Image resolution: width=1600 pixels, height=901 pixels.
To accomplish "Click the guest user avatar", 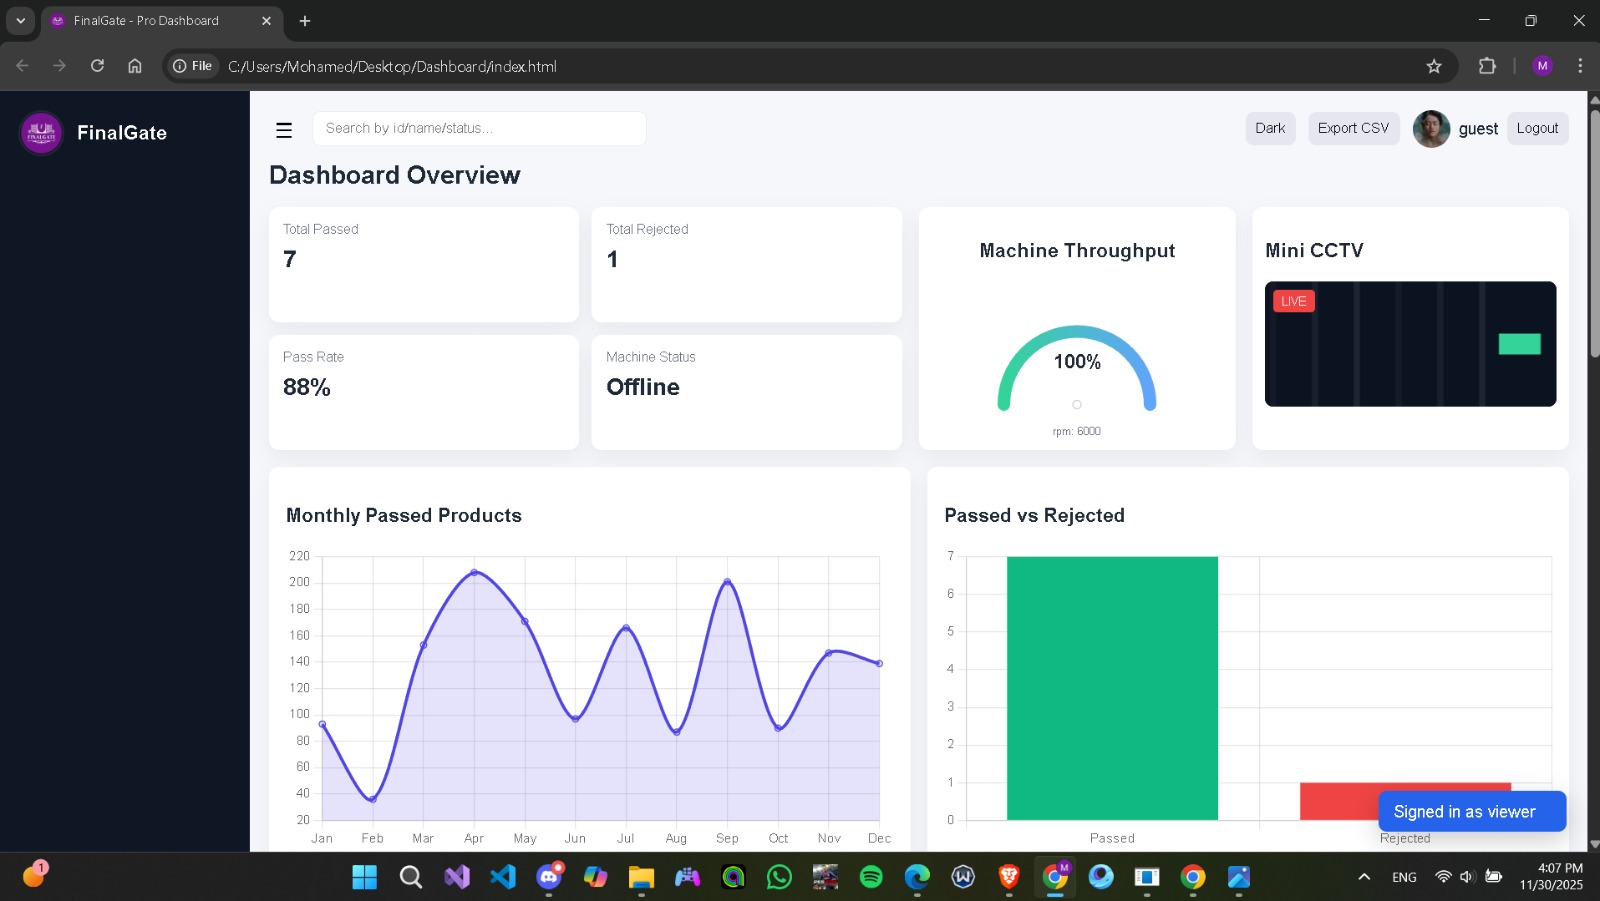I will coord(1431,129).
